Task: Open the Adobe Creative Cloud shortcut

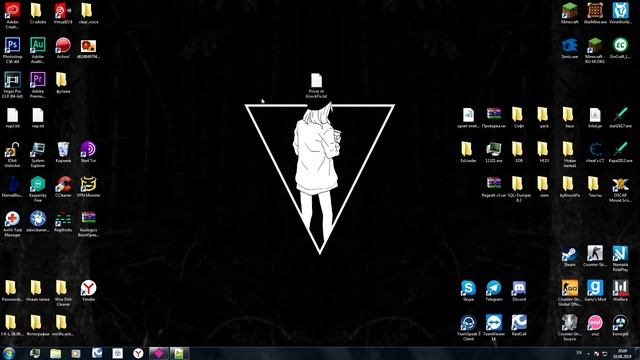Action: click(12, 15)
